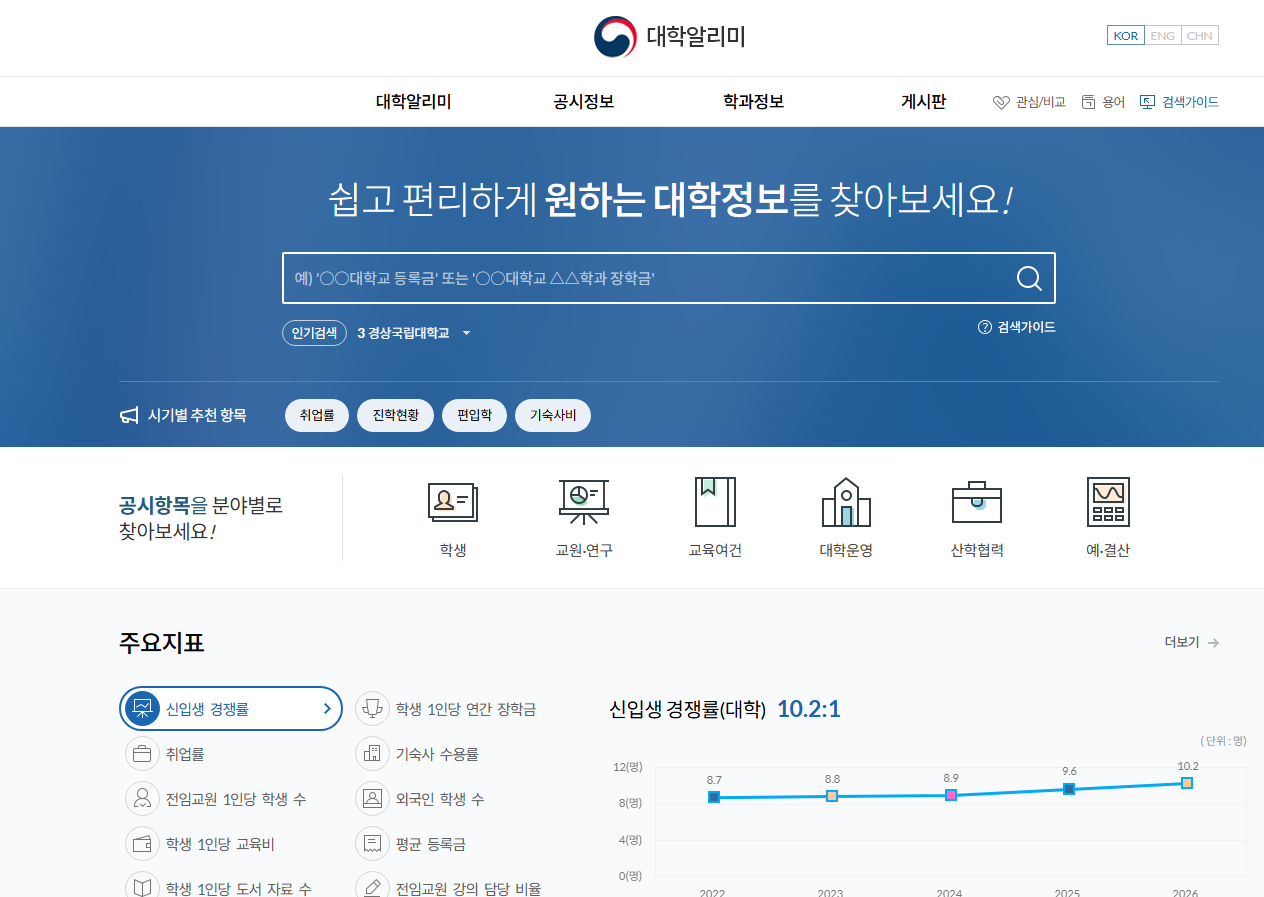Screen dimensions: 1264x897
Task: Click the 대학알리미 logo emblem
Action: click(615, 37)
